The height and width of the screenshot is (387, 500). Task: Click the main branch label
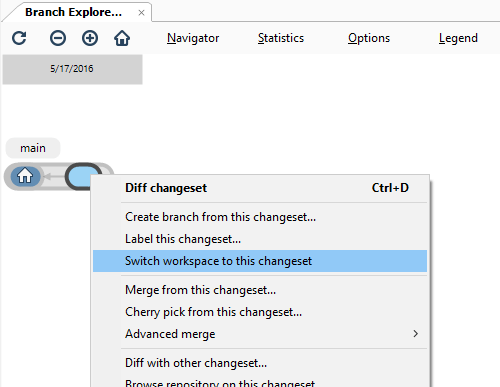[x=33, y=148]
